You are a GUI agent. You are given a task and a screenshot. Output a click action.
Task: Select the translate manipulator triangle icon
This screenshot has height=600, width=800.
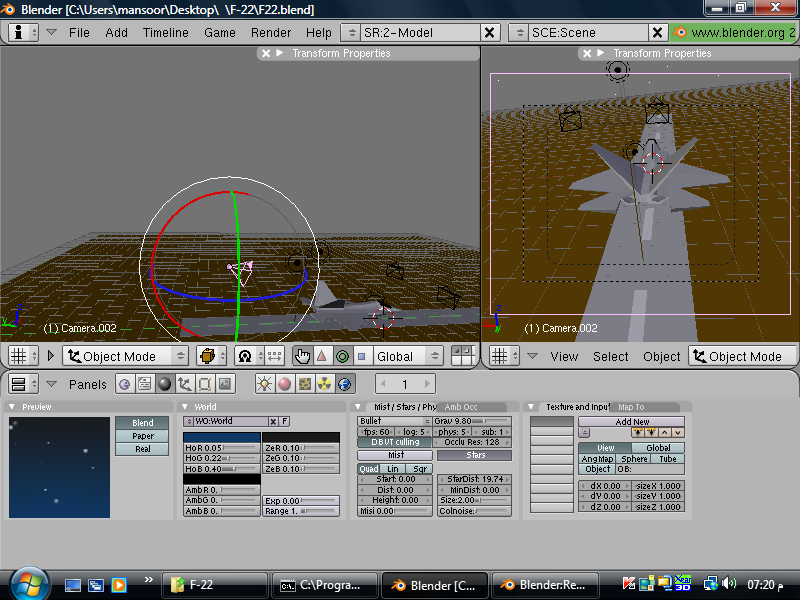pyautogui.click(x=322, y=356)
